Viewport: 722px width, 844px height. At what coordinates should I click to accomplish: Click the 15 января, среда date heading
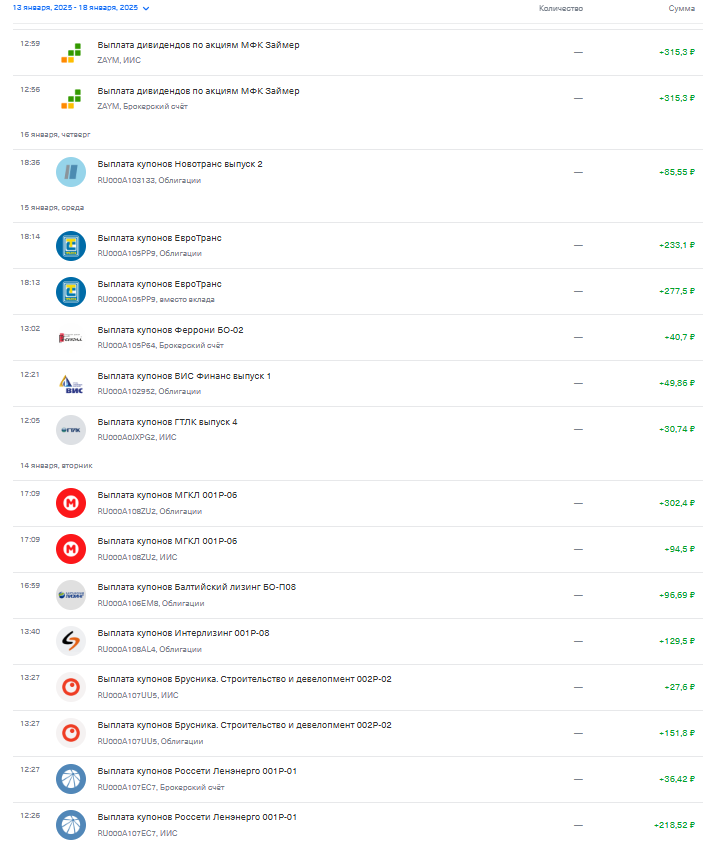pyautogui.click(x=52, y=208)
